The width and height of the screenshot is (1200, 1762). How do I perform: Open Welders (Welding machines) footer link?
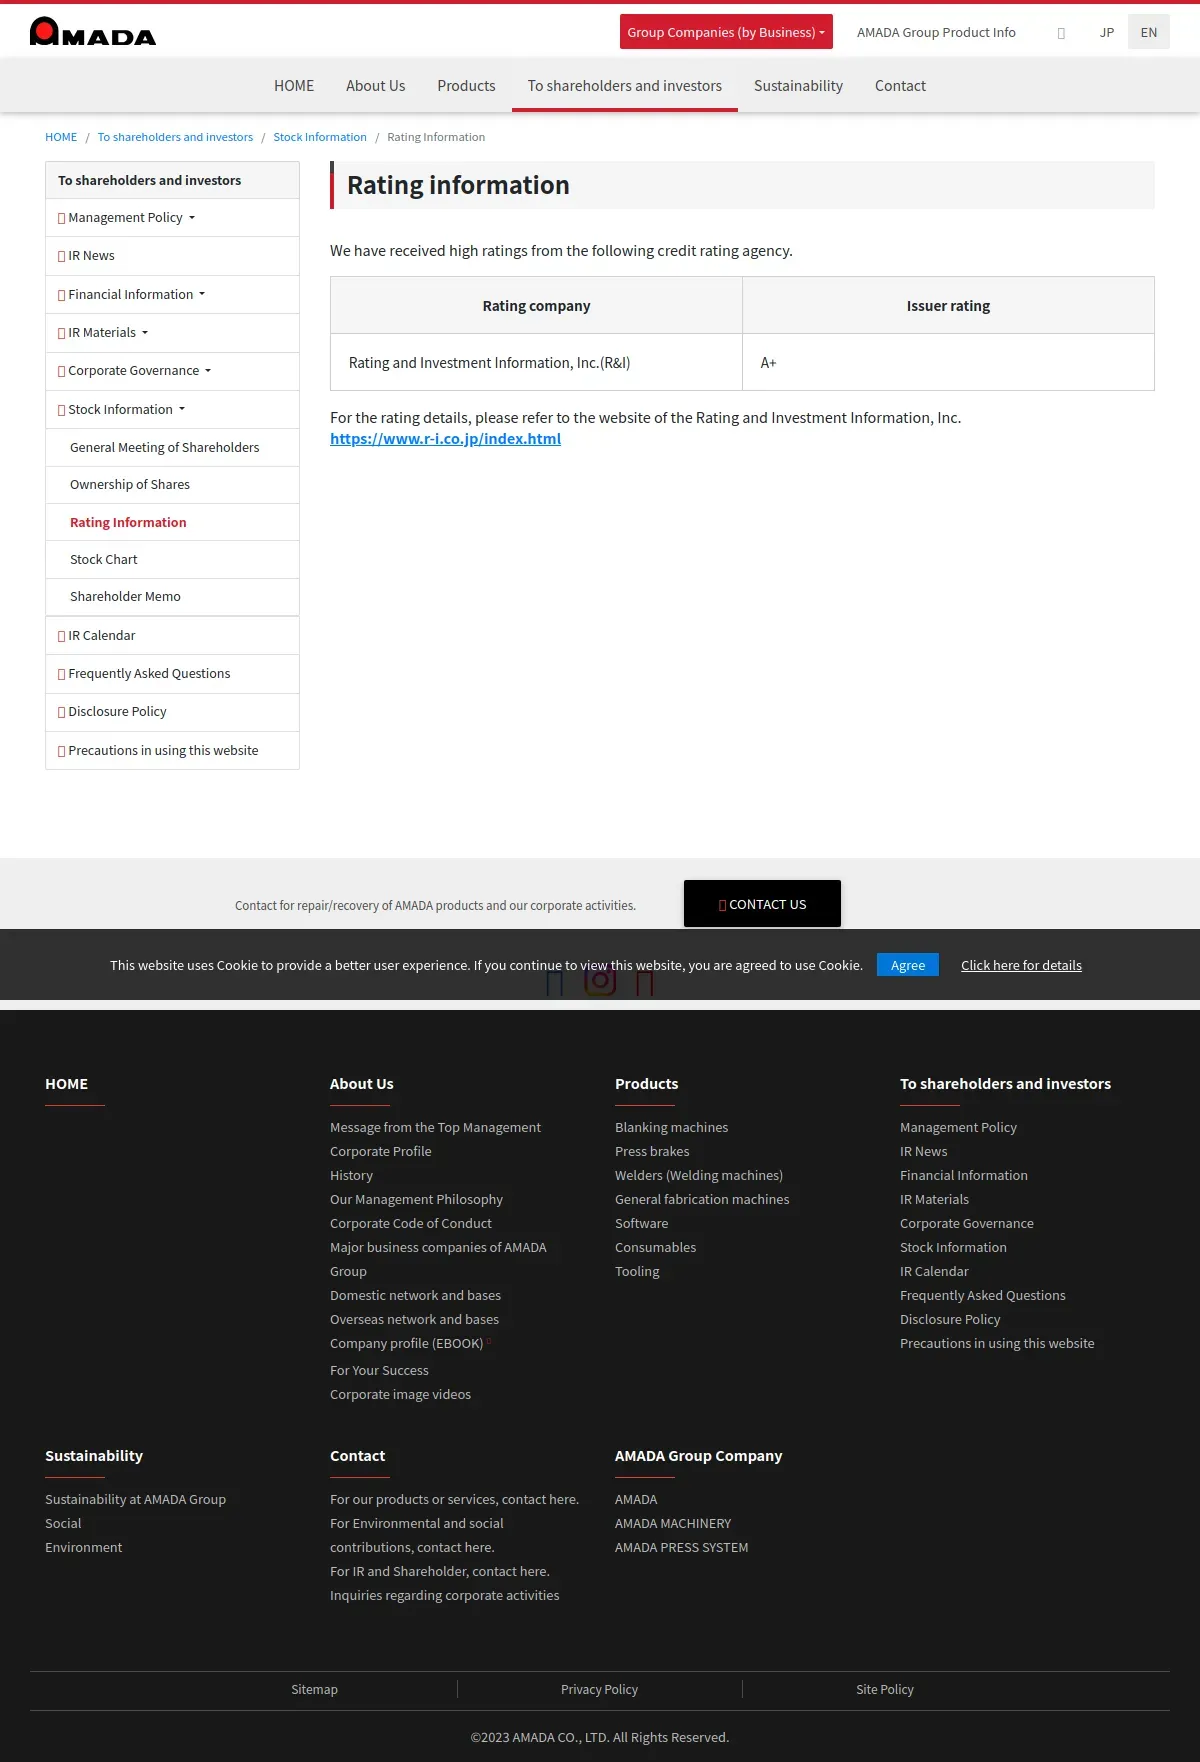tap(699, 1175)
